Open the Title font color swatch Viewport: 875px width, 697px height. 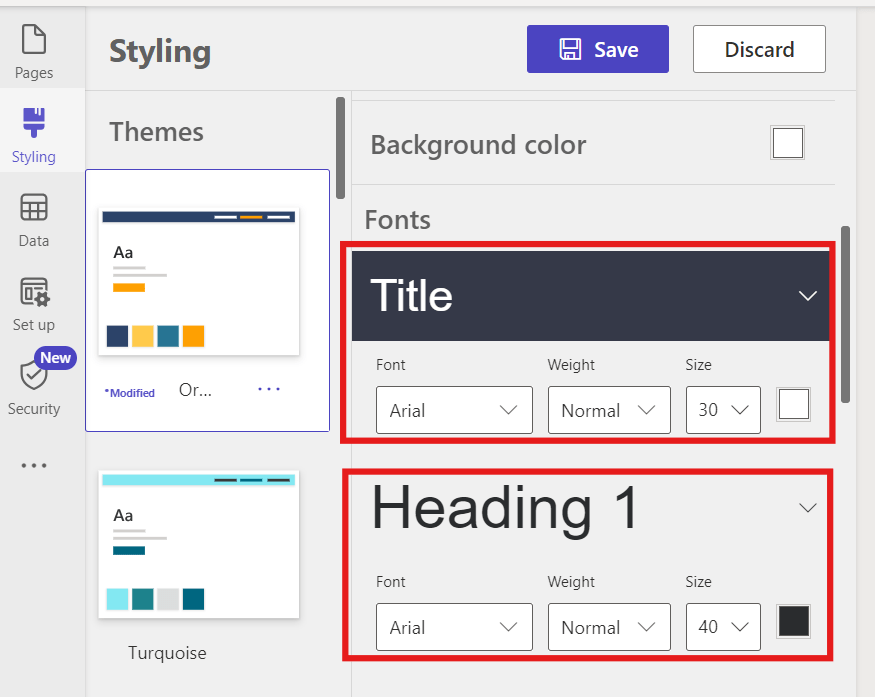793,405
